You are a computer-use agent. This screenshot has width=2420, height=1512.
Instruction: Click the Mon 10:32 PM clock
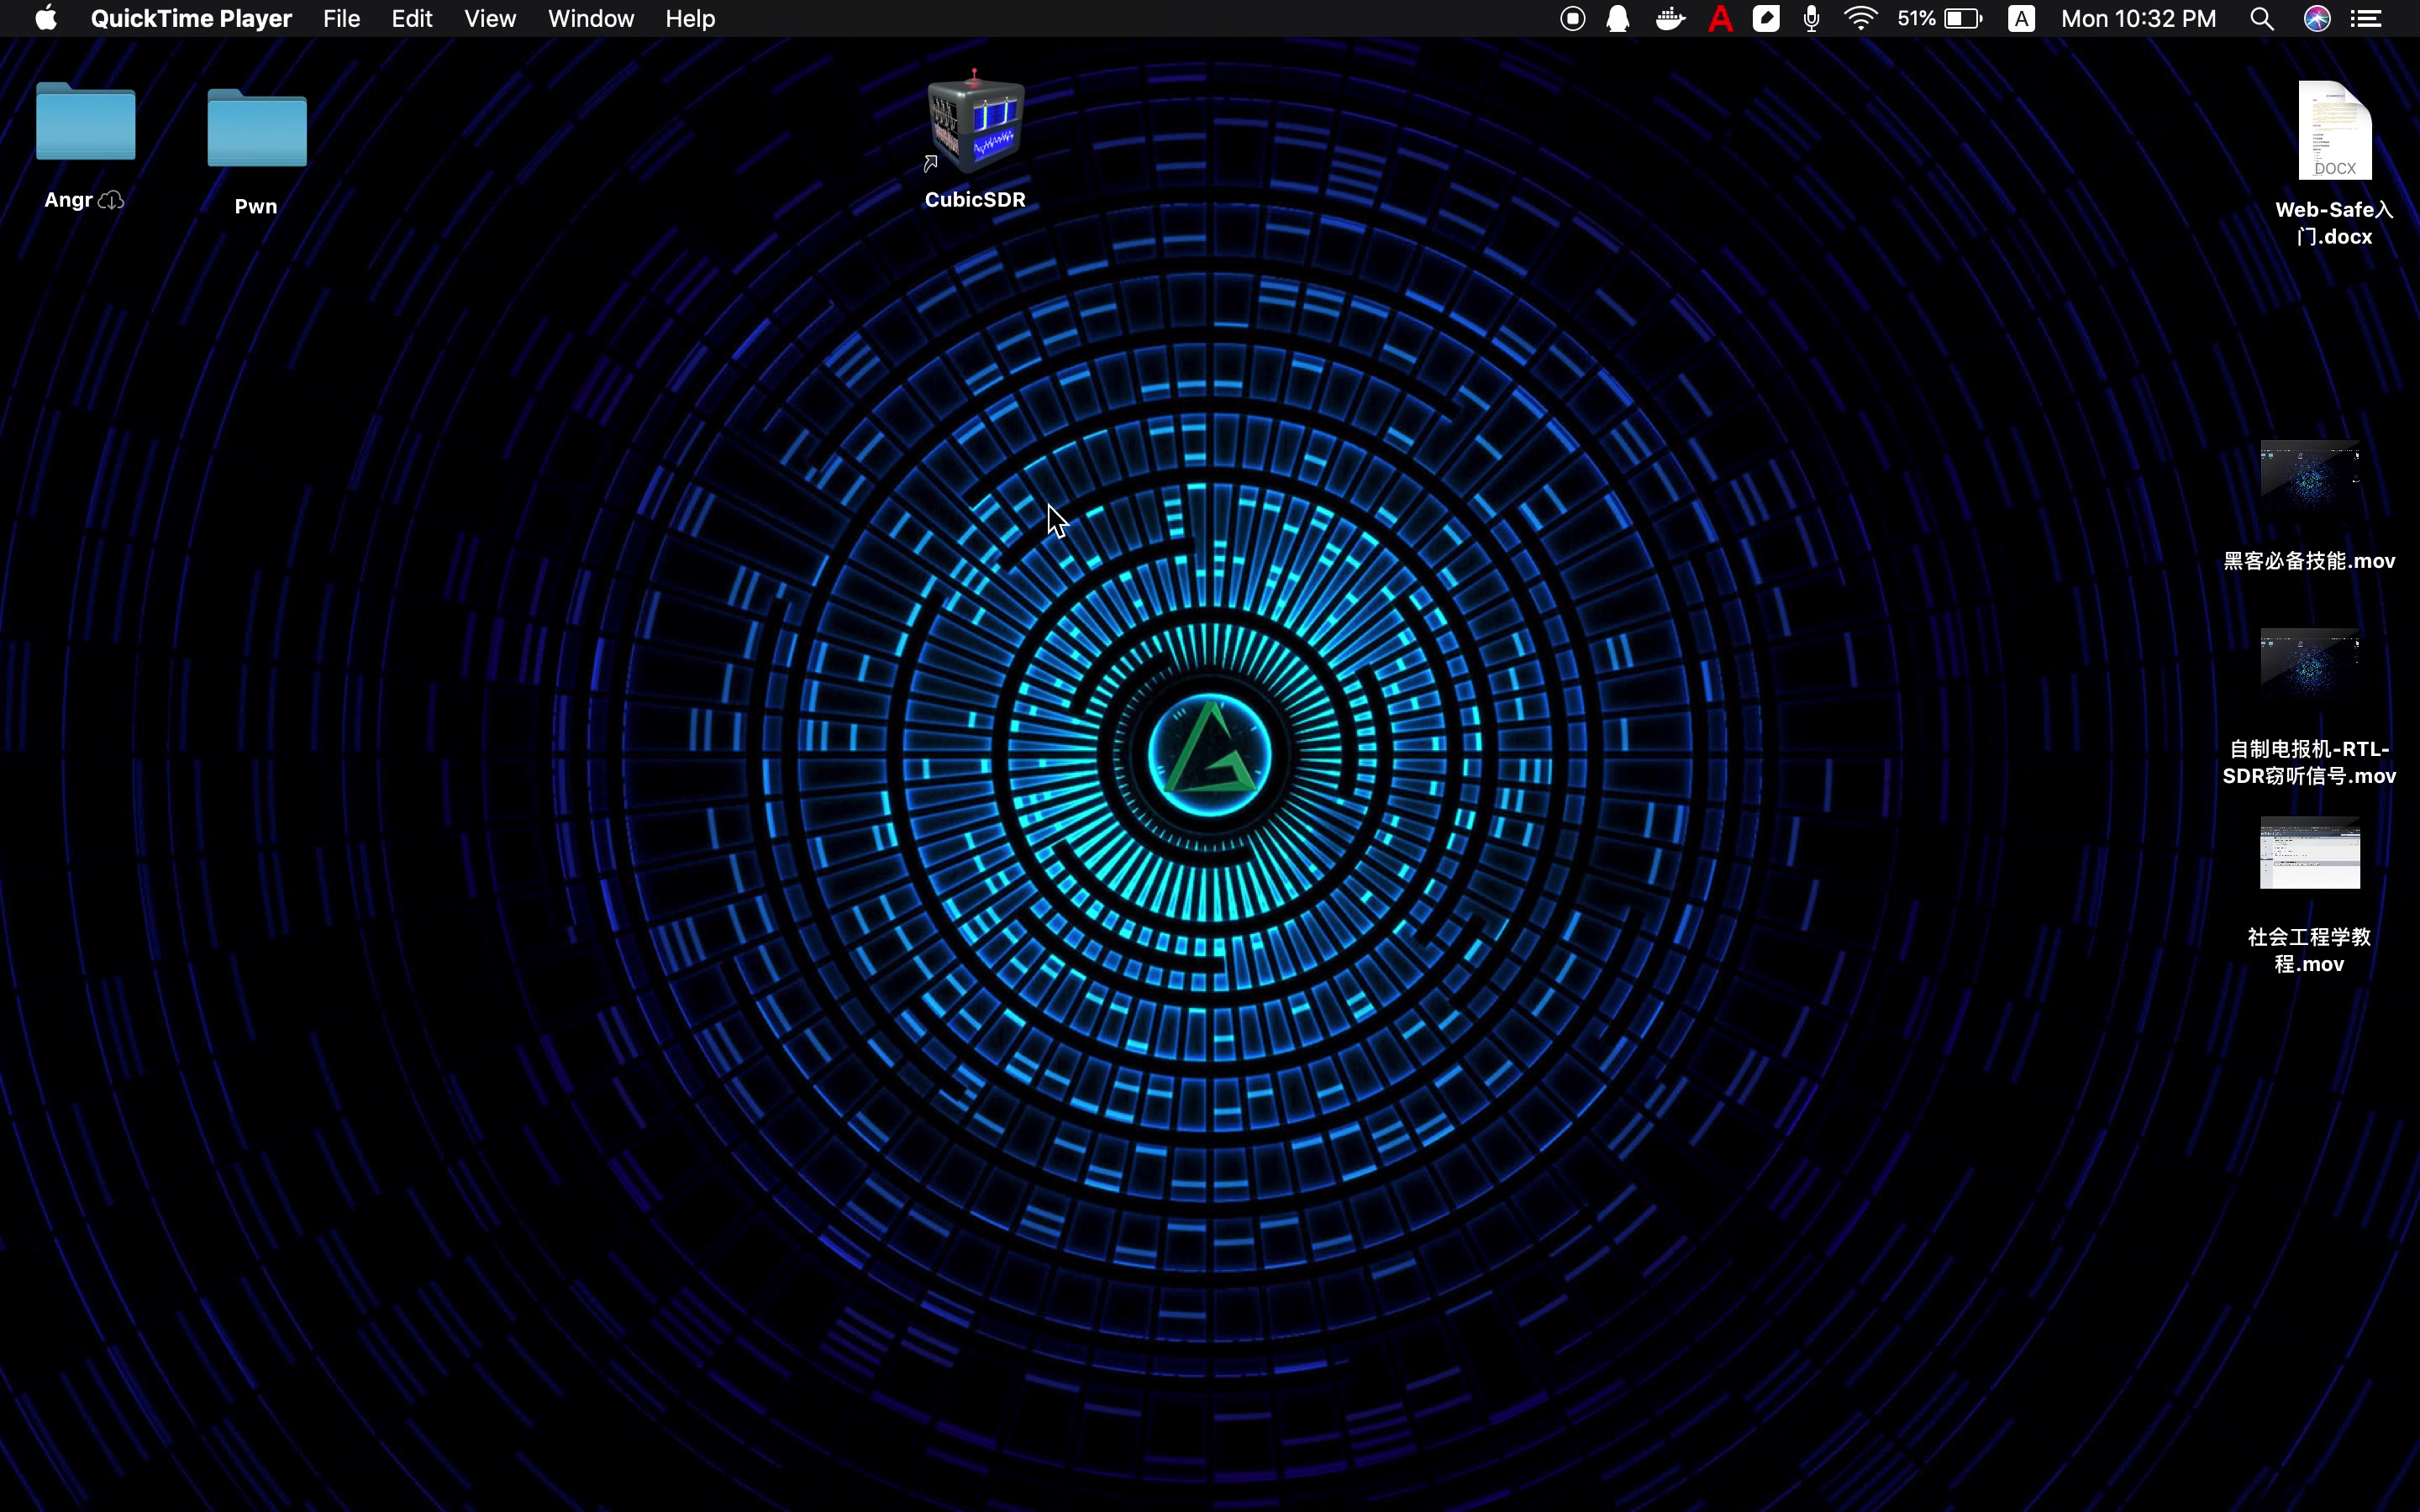click(2138, 18)
